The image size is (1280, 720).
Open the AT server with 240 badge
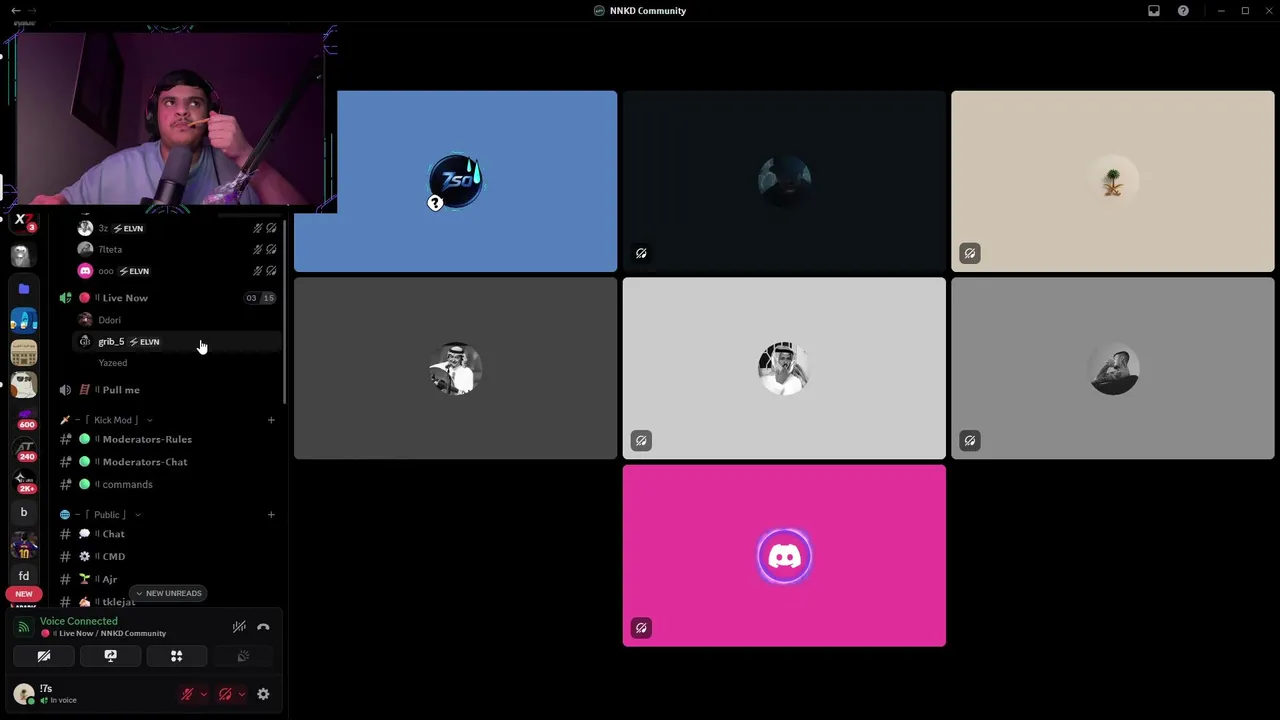click(x=24, y=449)
